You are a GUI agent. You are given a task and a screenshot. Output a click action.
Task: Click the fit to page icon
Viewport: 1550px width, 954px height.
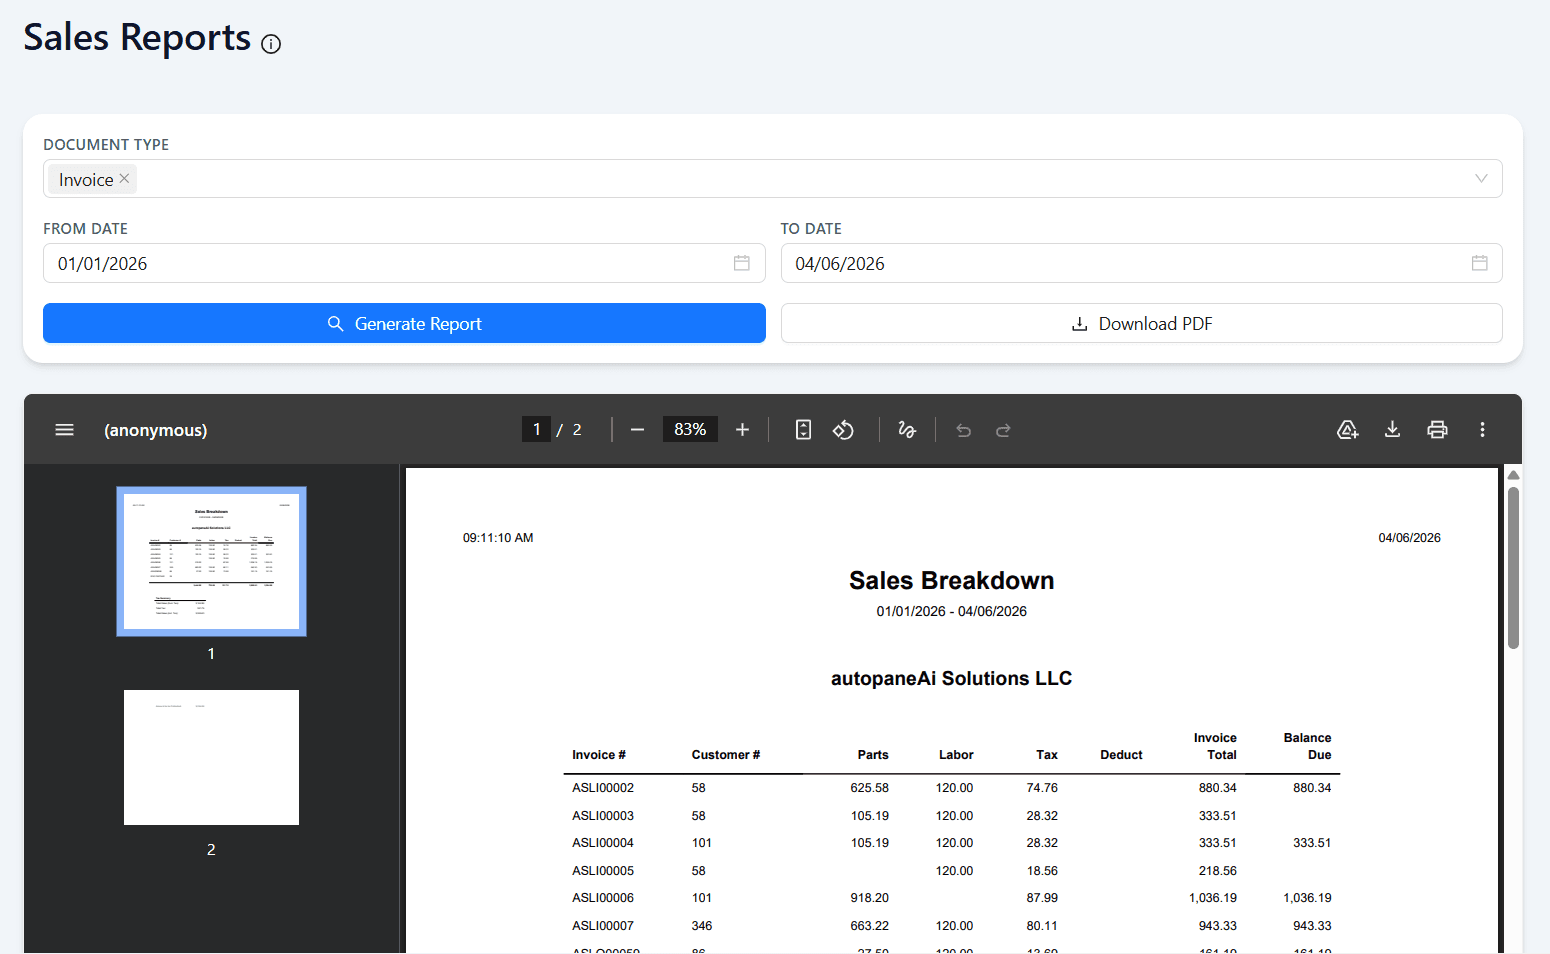click(x=803, y=430)
